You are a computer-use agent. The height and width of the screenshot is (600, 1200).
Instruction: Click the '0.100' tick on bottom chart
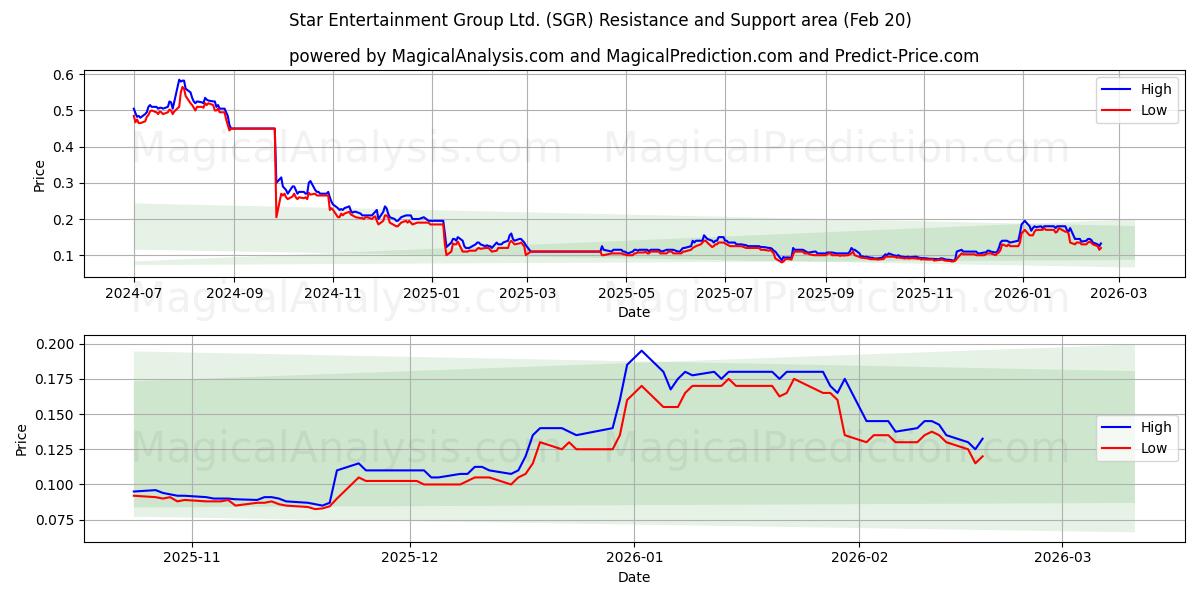[x=55, y=485]
